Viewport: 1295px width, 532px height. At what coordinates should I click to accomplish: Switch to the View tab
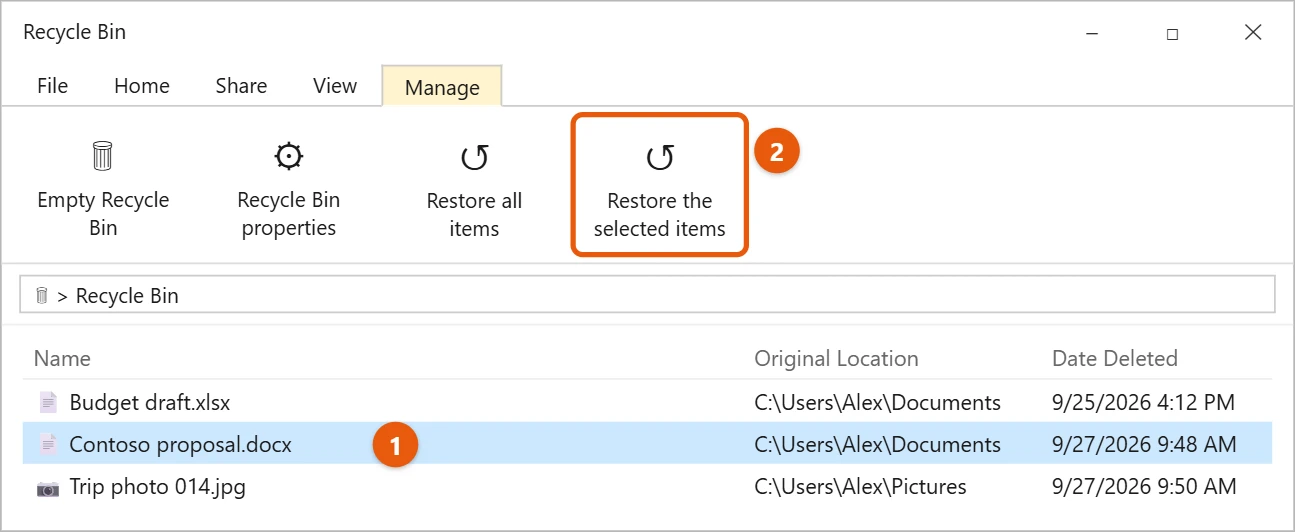coord(335,86)
